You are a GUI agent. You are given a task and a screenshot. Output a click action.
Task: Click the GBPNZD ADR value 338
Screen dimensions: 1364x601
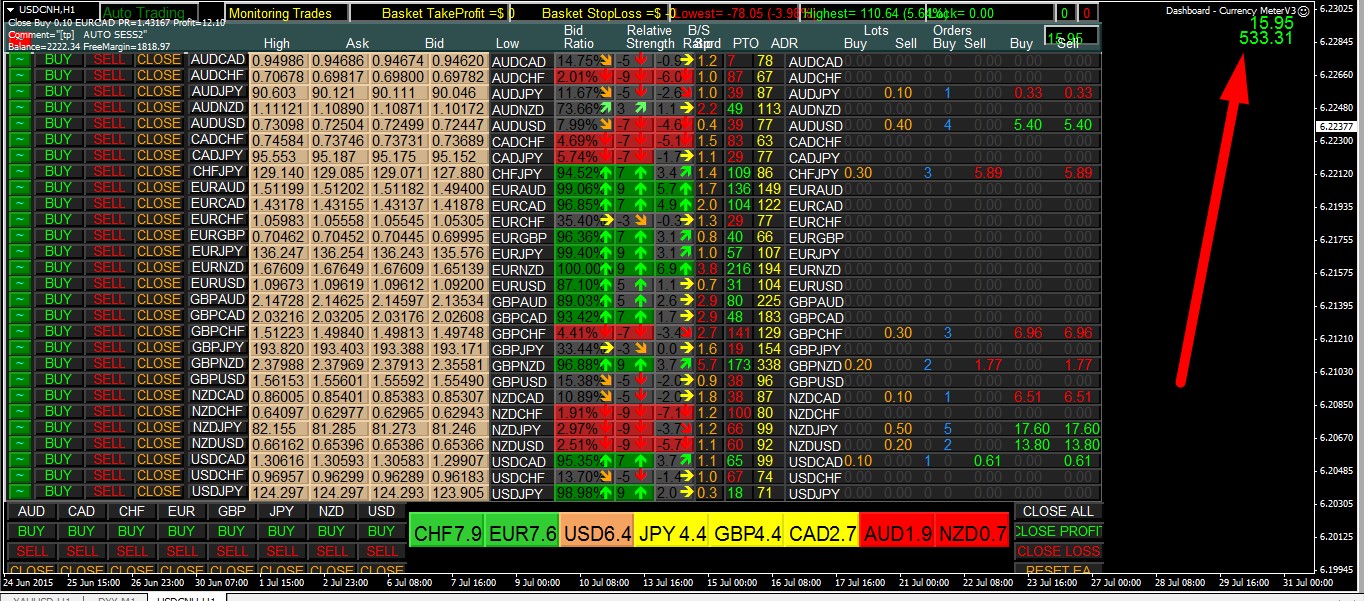[768, 365]
